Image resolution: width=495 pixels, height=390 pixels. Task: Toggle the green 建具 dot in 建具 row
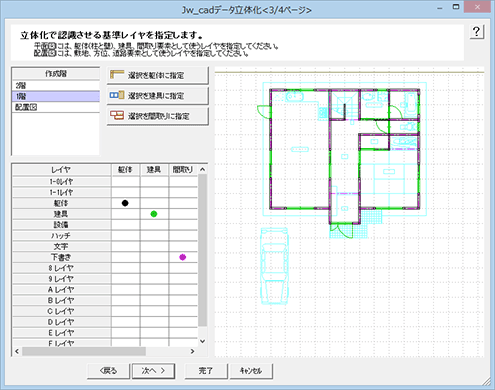tap(154, 214)
